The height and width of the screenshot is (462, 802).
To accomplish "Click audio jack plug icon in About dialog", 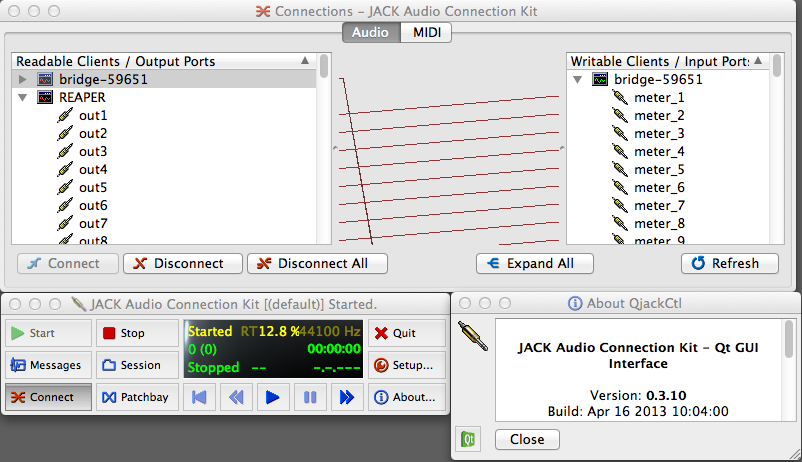I will pos(473,336).
